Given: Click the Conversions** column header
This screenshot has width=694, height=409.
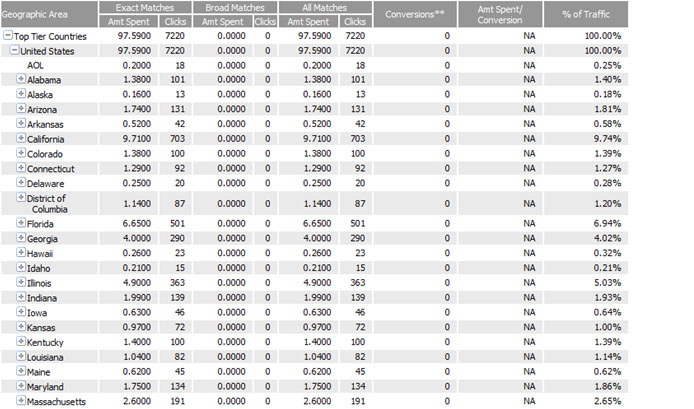Looking at the screenshot, I should click(x=415, y=14).
